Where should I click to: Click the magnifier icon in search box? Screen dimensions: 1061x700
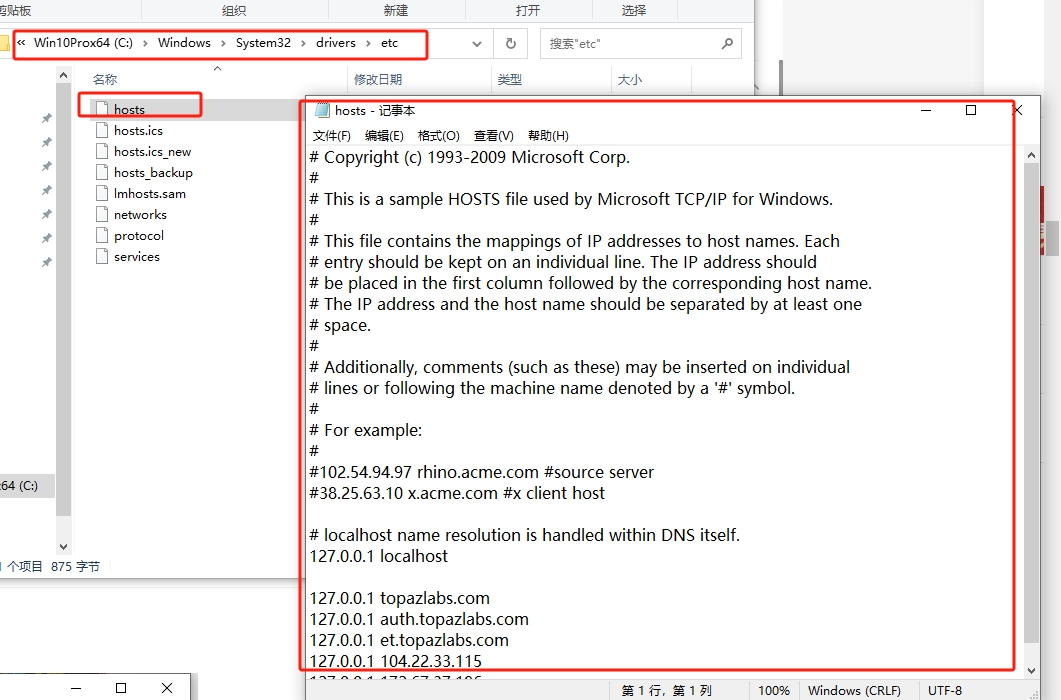point(727,44)
